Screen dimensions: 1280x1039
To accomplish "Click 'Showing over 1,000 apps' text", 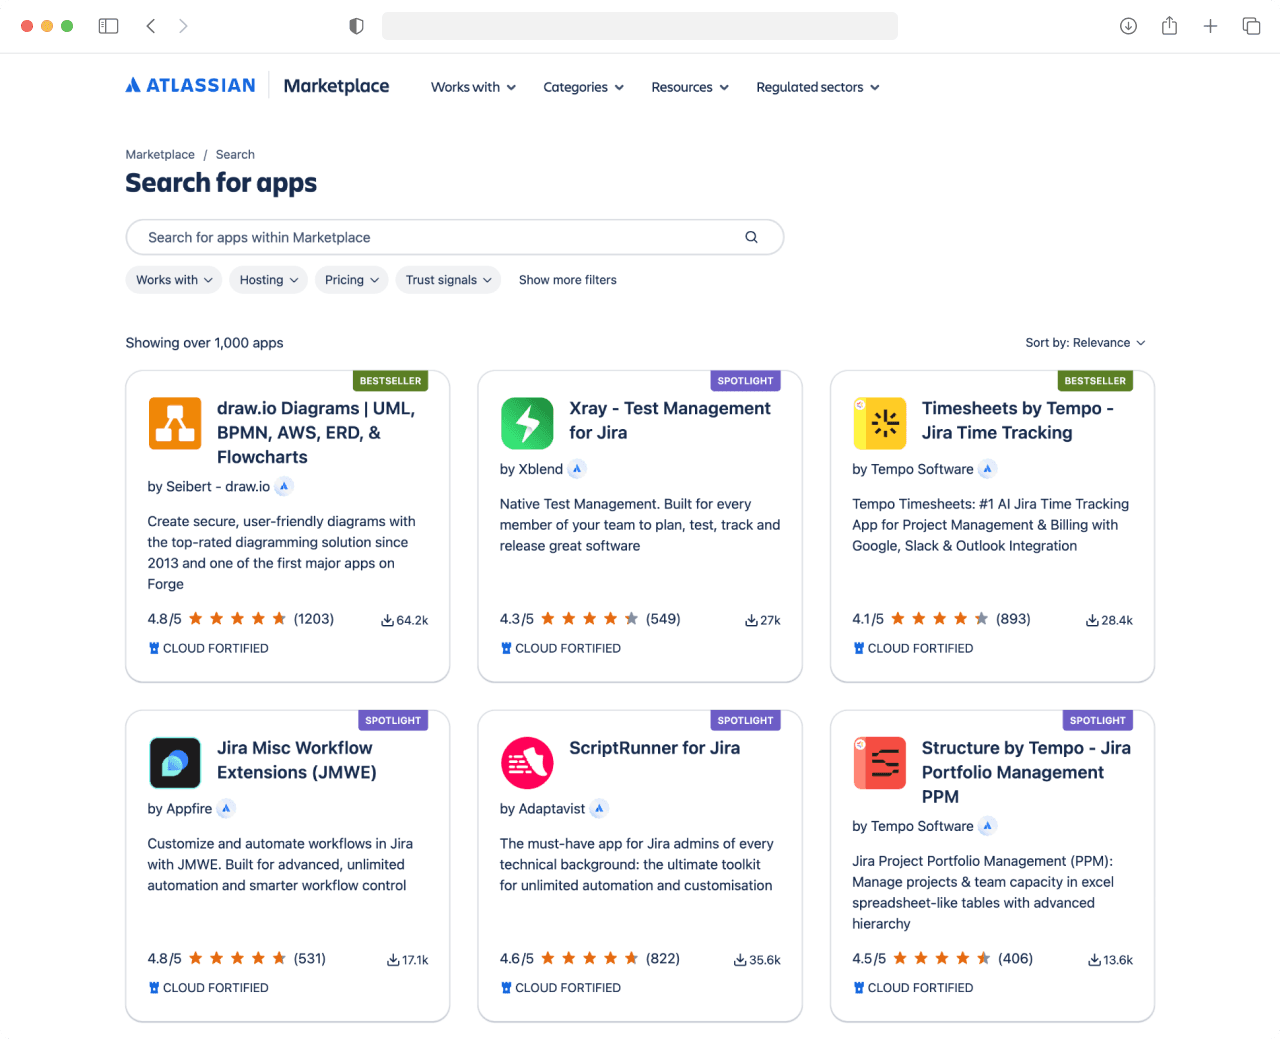I will point(204,343).
